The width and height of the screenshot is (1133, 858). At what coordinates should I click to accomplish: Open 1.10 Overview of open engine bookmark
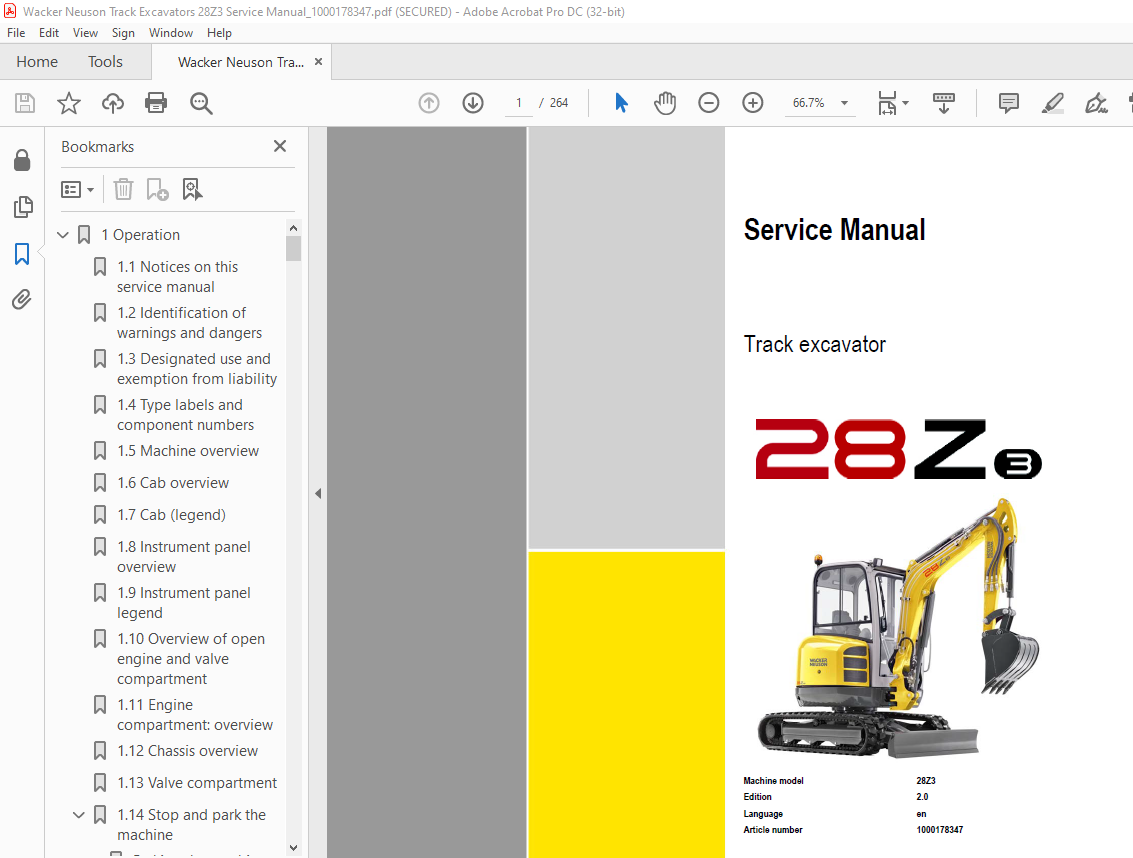tap(191, 658)
